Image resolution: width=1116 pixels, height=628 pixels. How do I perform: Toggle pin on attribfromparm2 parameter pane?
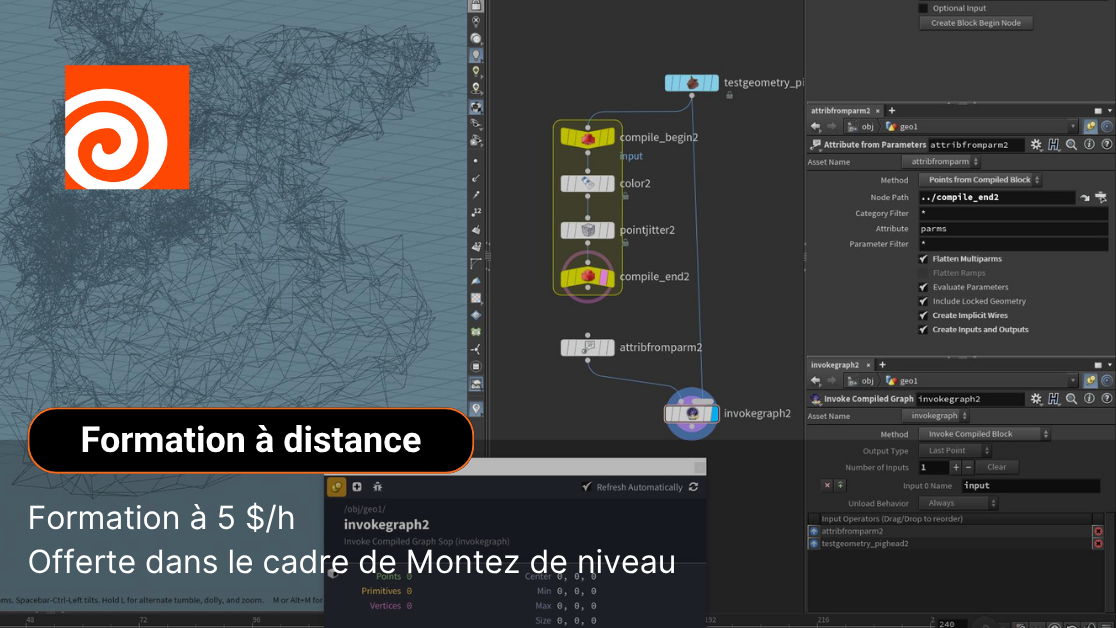click(x=1090, y=127)
